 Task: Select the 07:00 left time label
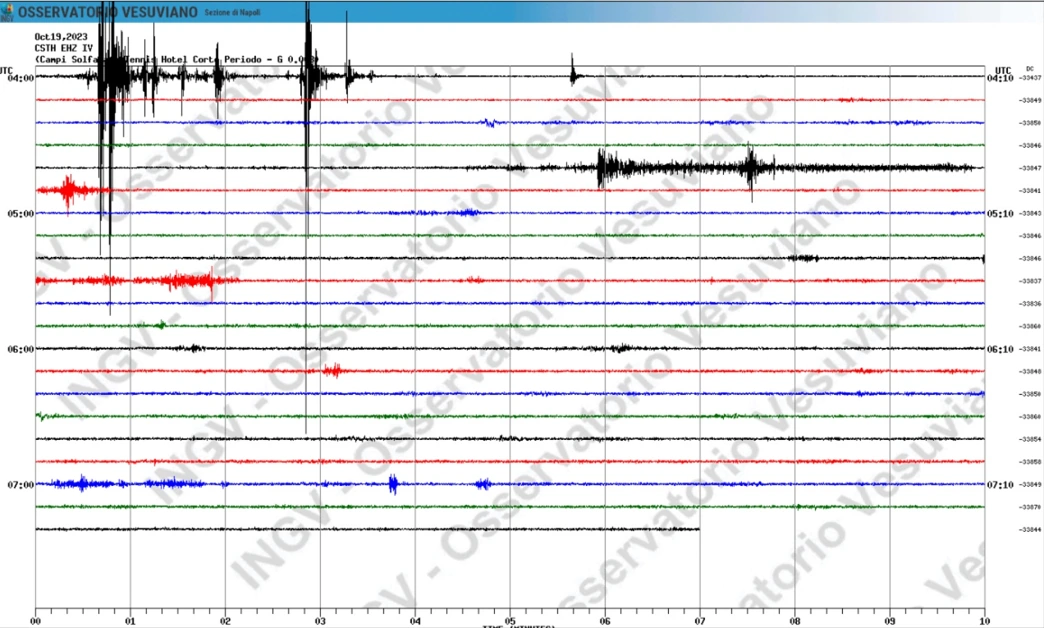tap(20, 485)
